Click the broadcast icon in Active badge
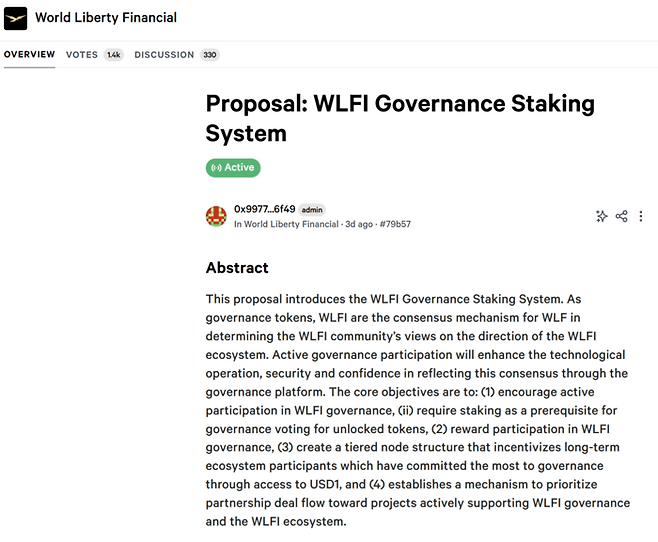 (x=215, y=168)
